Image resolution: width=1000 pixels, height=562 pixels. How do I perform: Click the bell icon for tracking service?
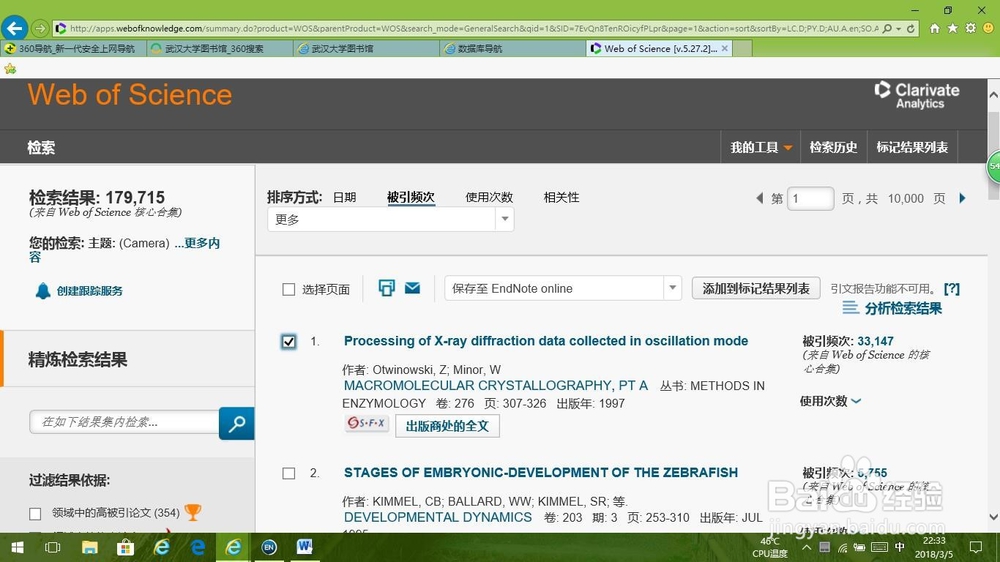coord(43,291)
